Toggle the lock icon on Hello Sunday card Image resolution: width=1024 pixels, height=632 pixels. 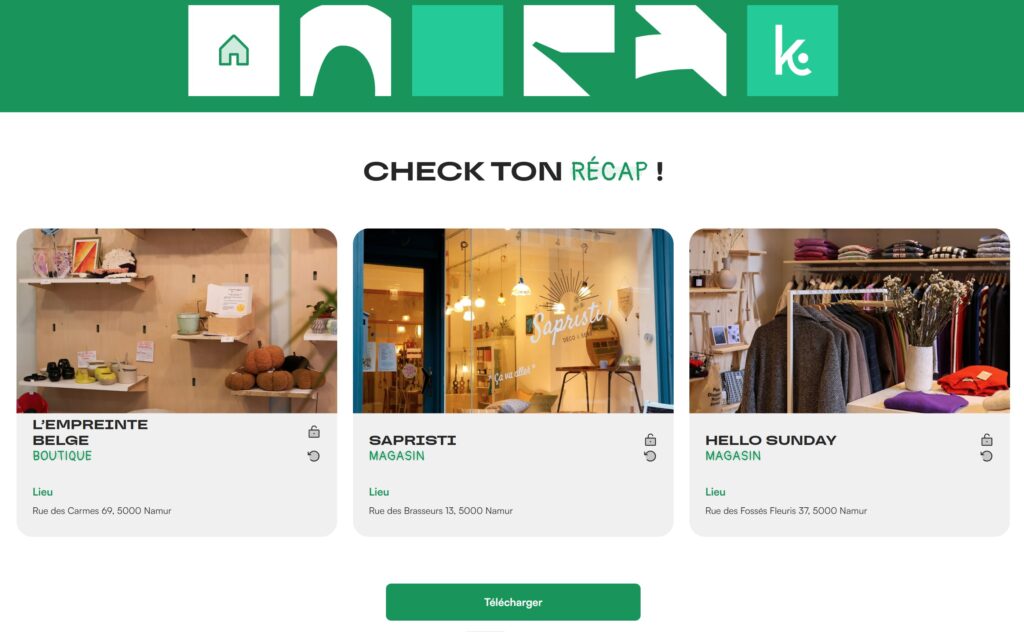pos(987,440)
